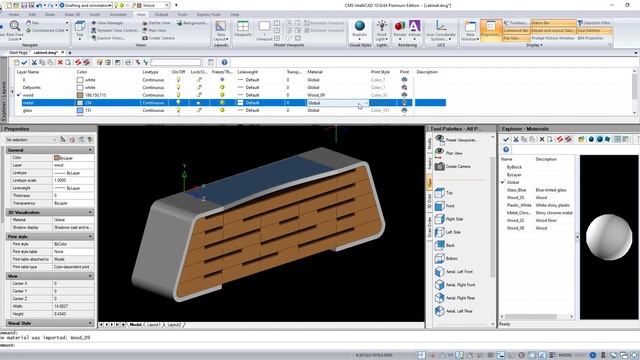Click the Materials explorer help icon
The width and height of the screenshot is (640, 360).
pyautogui.click(x=506, y=149)
